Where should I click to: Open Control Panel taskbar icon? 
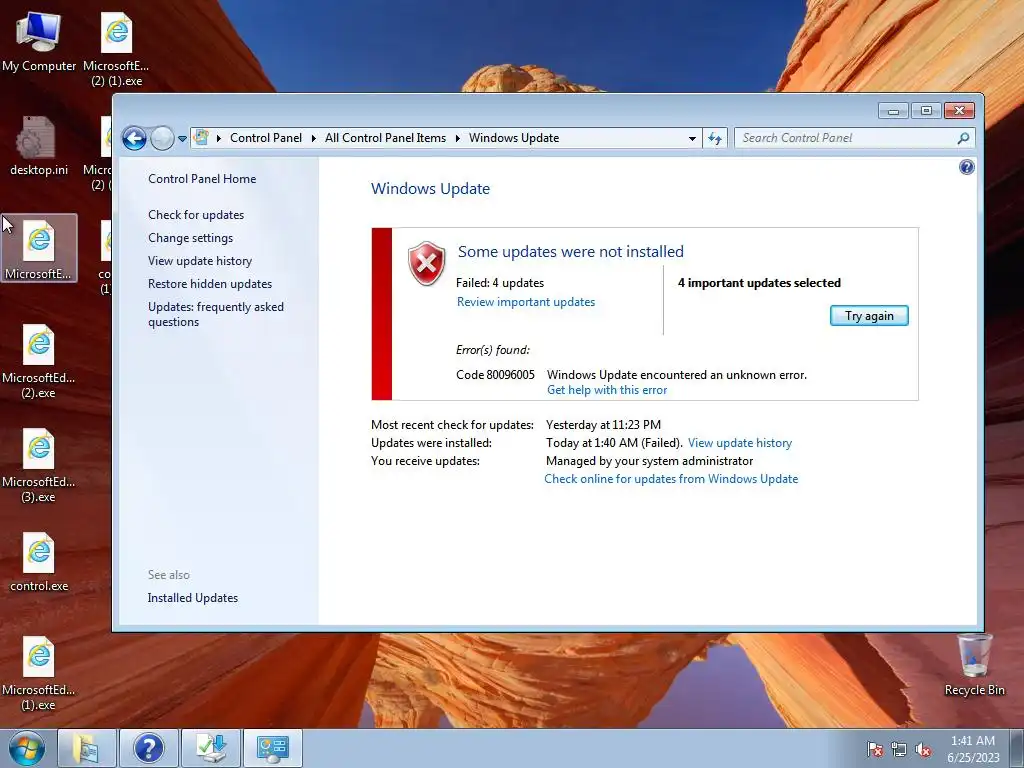click(x=272, y=748)
